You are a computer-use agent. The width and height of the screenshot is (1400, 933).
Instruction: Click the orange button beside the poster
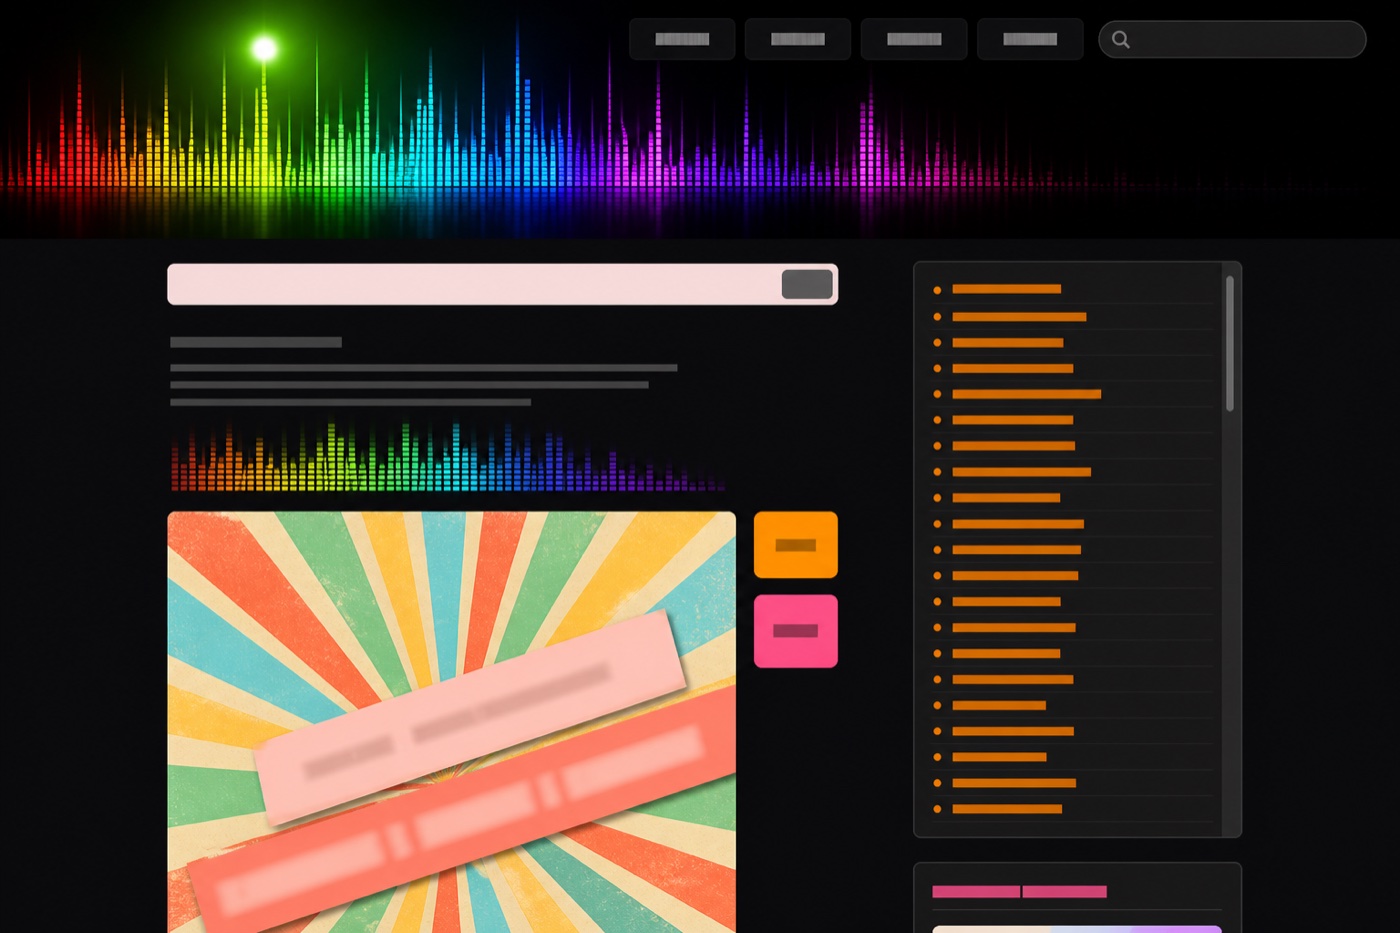[796, 545]
